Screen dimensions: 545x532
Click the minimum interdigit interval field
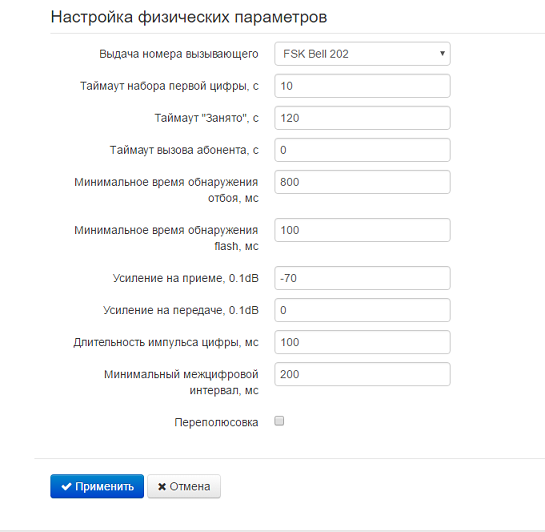pos(362,374)
